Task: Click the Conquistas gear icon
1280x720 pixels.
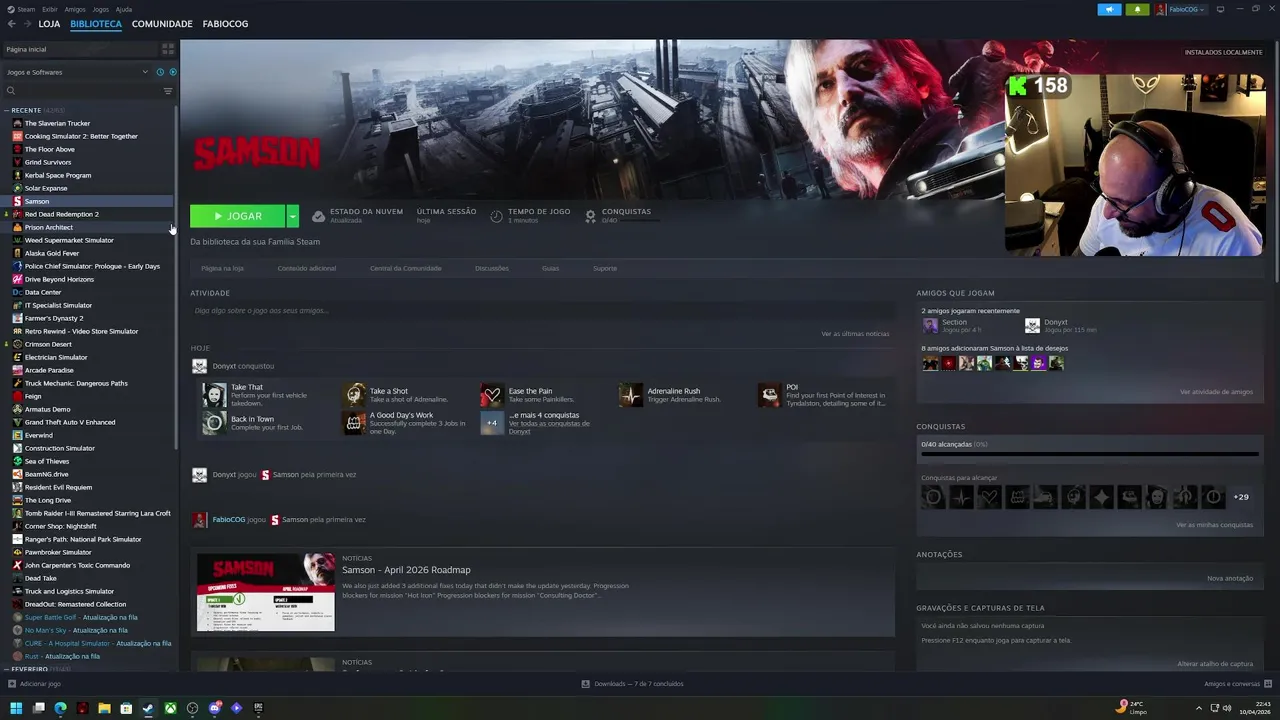Action: (590, 216)
